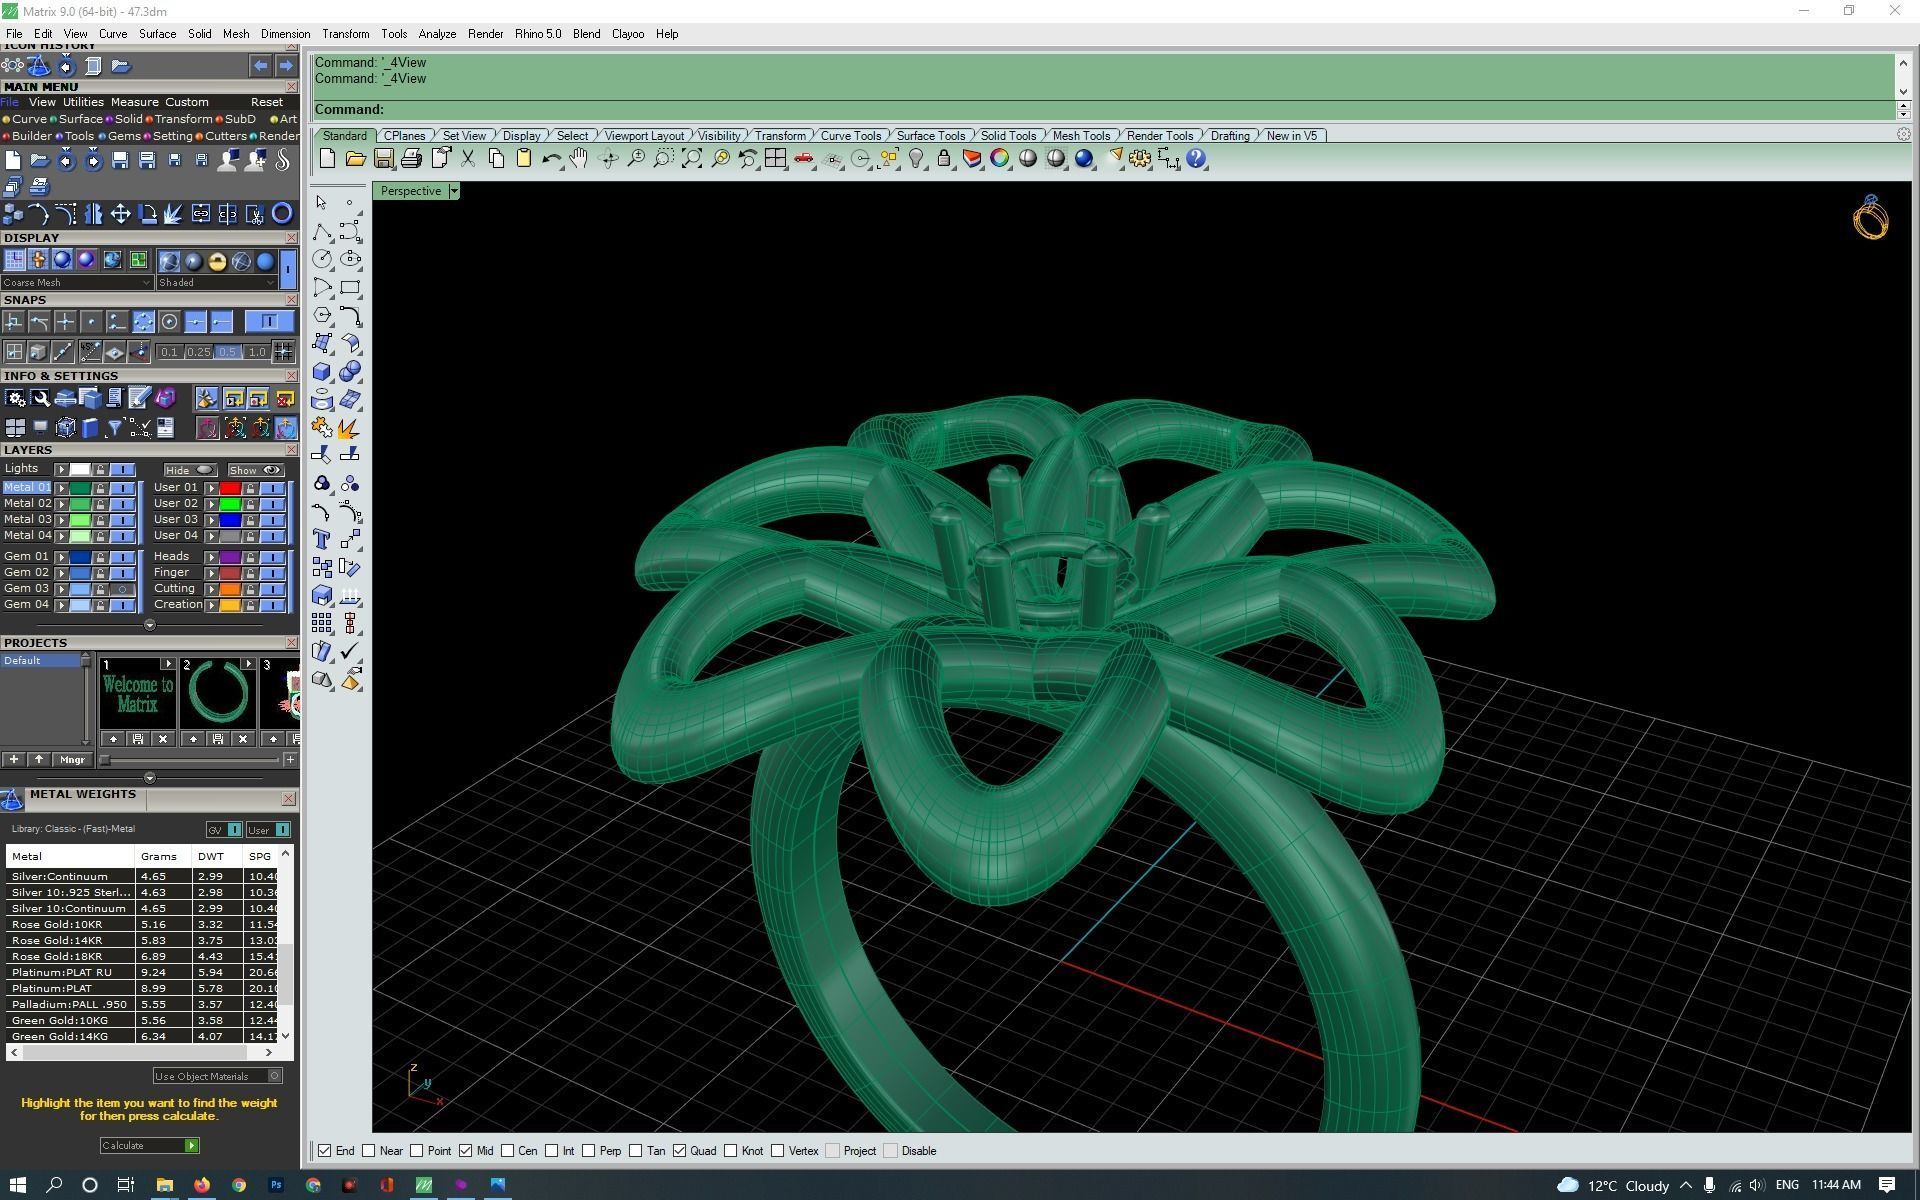Open the Analyze menu
Image resolution: width=1920 pixels, height=1200 pixels.
click(x=437, y=34)
